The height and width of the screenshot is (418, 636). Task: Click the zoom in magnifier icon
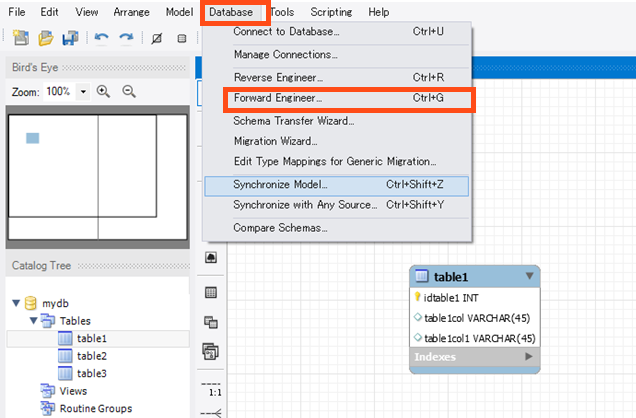click(103, 92)
